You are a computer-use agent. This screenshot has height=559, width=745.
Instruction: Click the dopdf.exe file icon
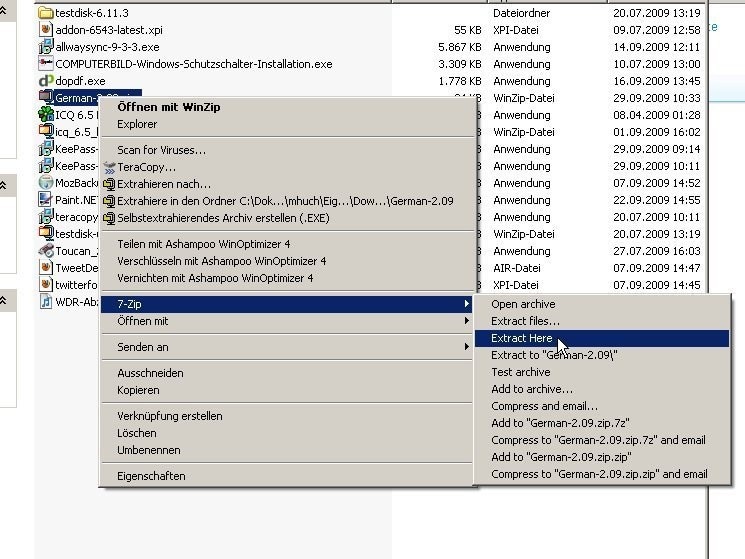click(46, 81)
